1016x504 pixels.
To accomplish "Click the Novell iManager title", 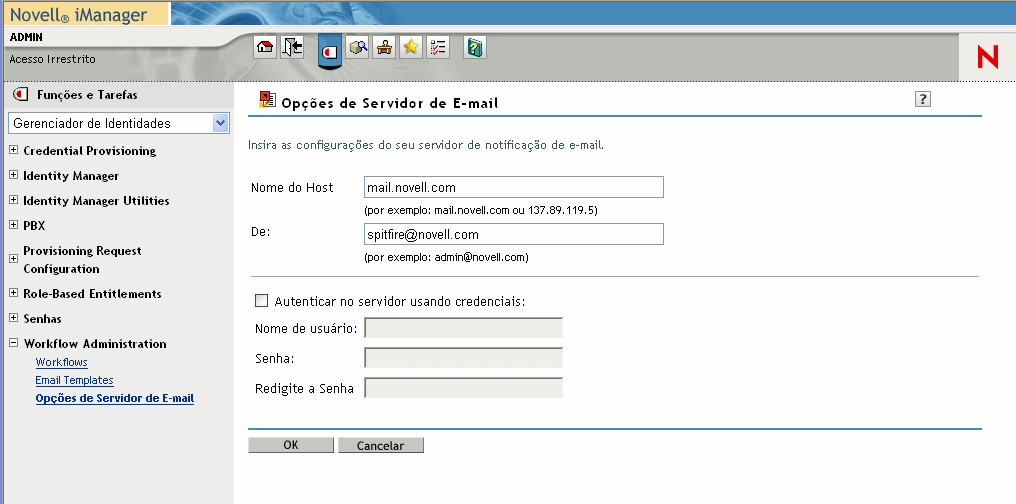I will (78, 14).
